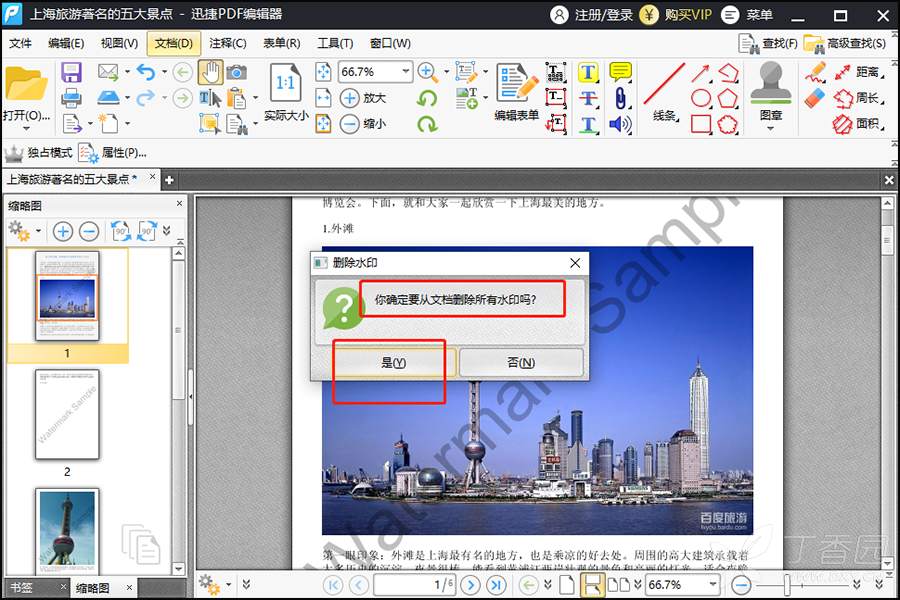Click the 打开(O) folder icon
Image resolution: width=900 pixels, height=600 pixels.
[x=26, y=84]
